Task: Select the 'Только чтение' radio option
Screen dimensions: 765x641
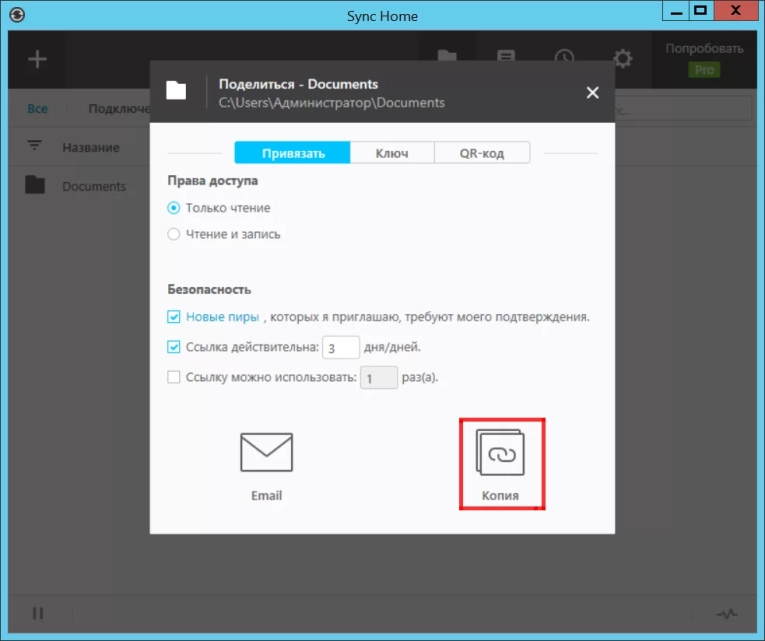Action: coord(174,208)
